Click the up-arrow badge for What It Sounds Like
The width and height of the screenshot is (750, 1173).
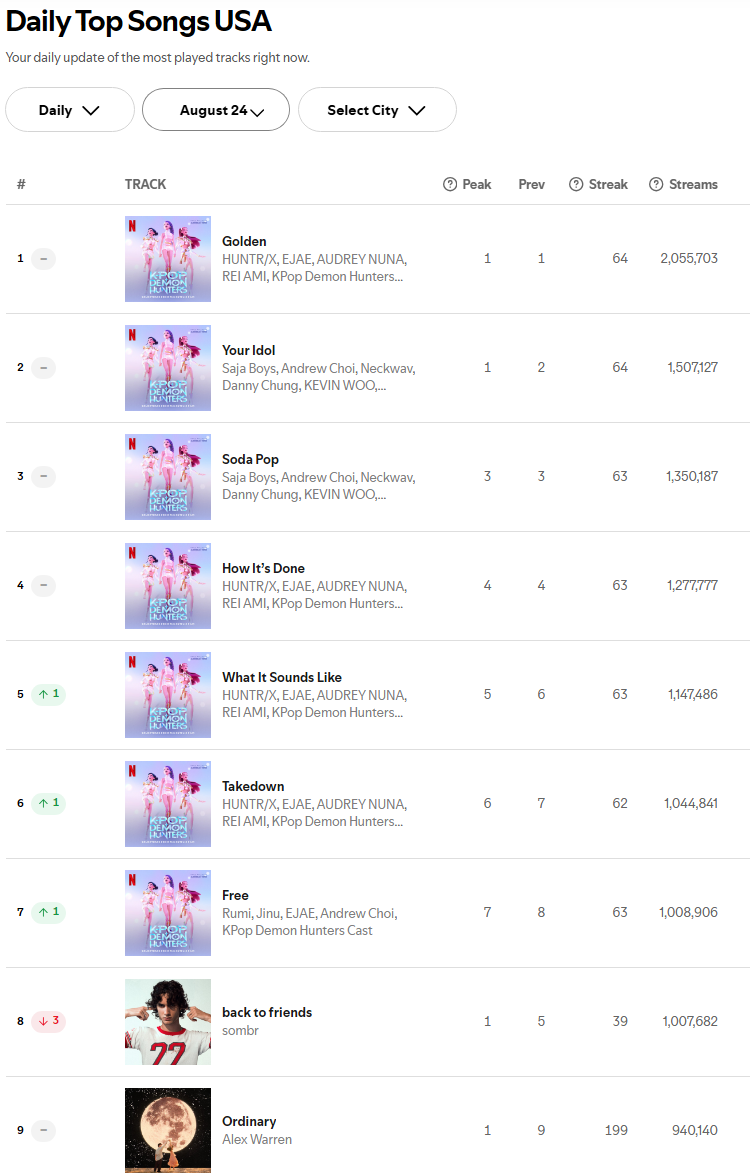pos(48,694)
